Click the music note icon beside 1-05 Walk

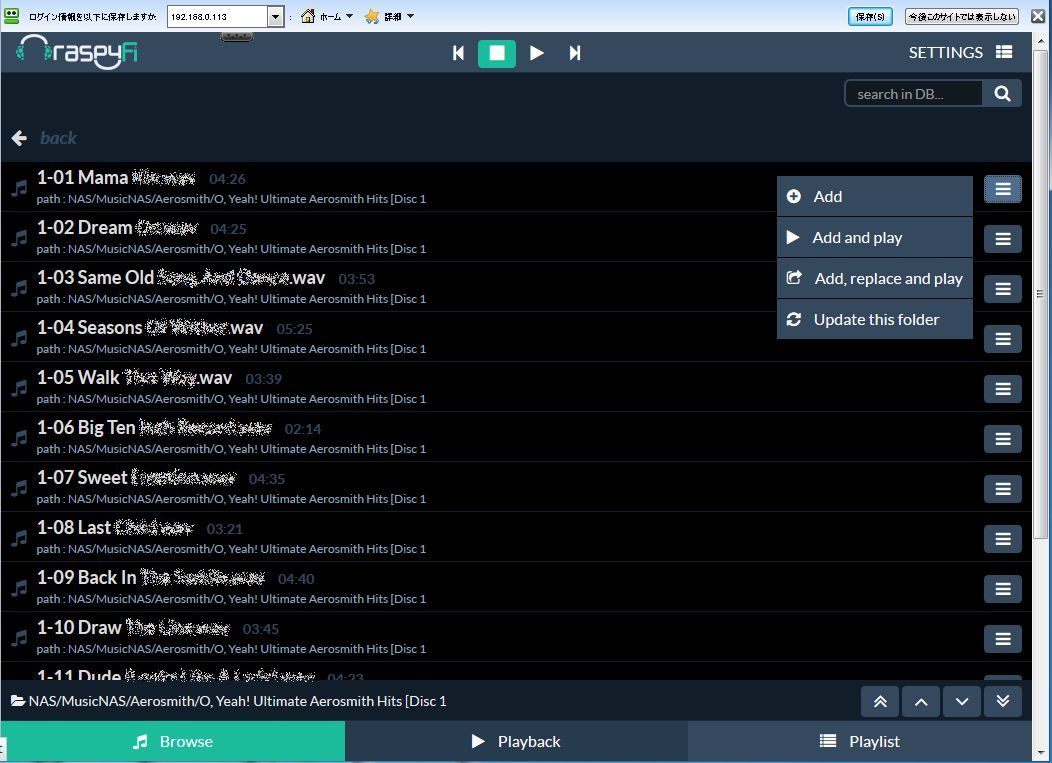point(19,389)
